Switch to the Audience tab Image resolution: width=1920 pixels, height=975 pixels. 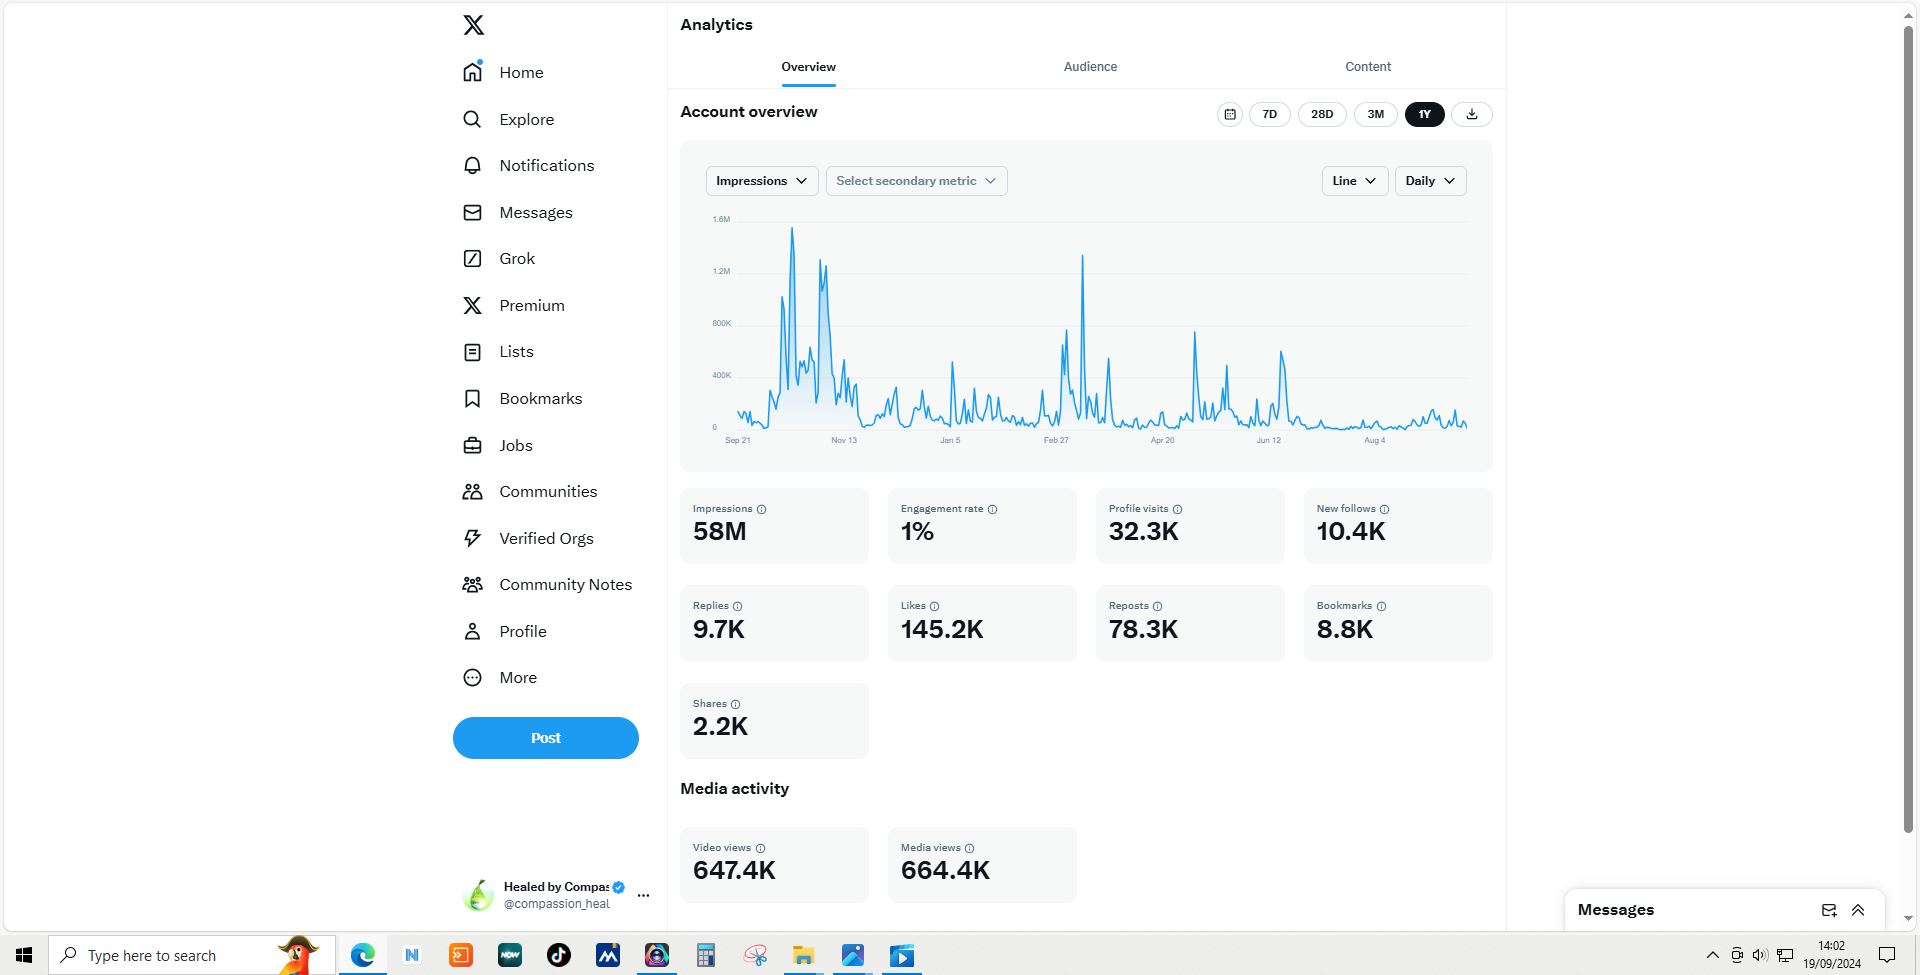point(1090,67)
